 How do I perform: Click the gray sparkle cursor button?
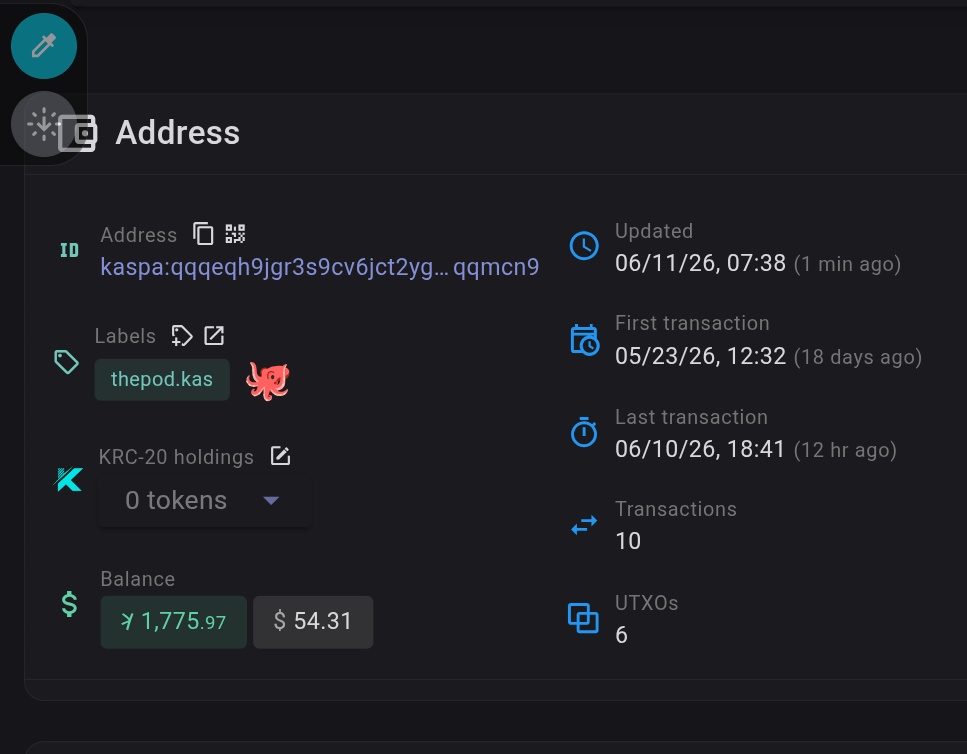[x=44, y=124]
